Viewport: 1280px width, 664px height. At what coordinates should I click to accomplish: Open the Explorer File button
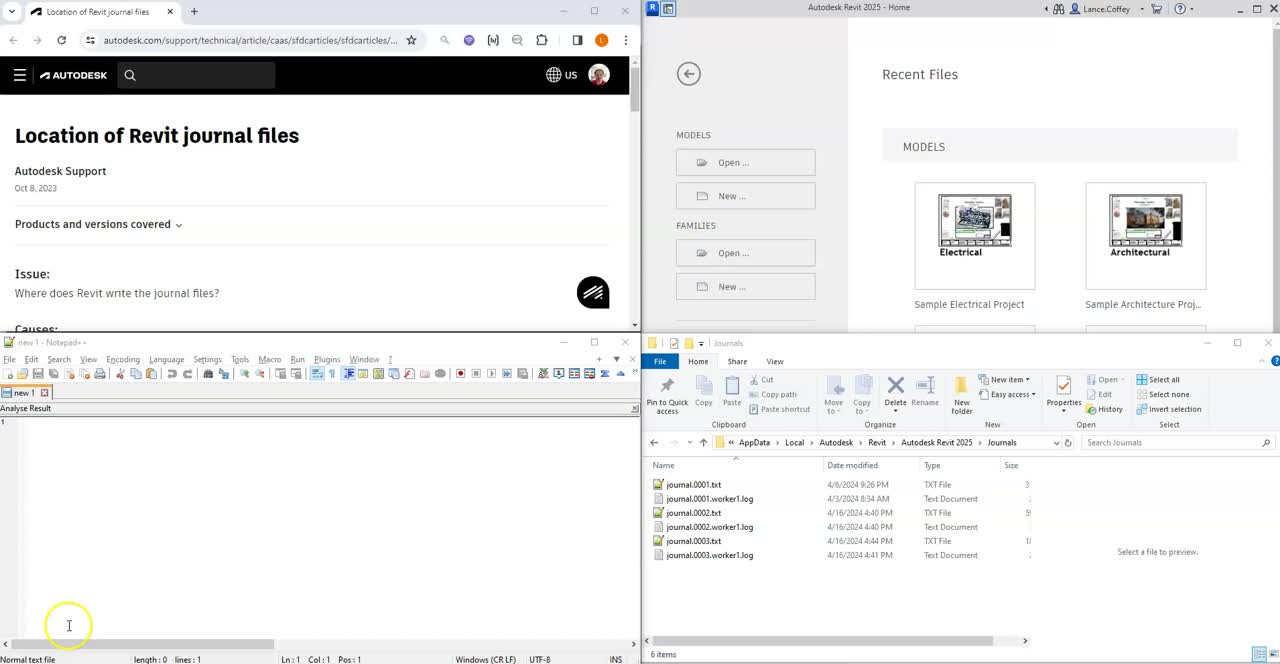point(660,361)
